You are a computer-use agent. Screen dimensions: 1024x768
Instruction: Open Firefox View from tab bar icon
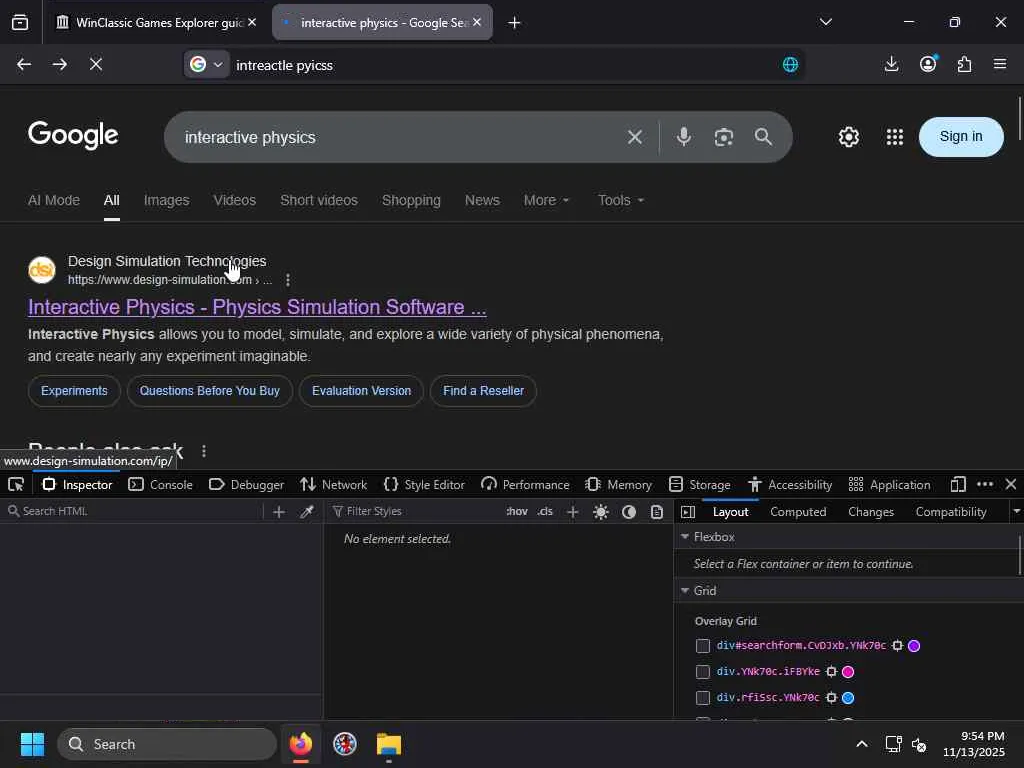click(20, 22)
